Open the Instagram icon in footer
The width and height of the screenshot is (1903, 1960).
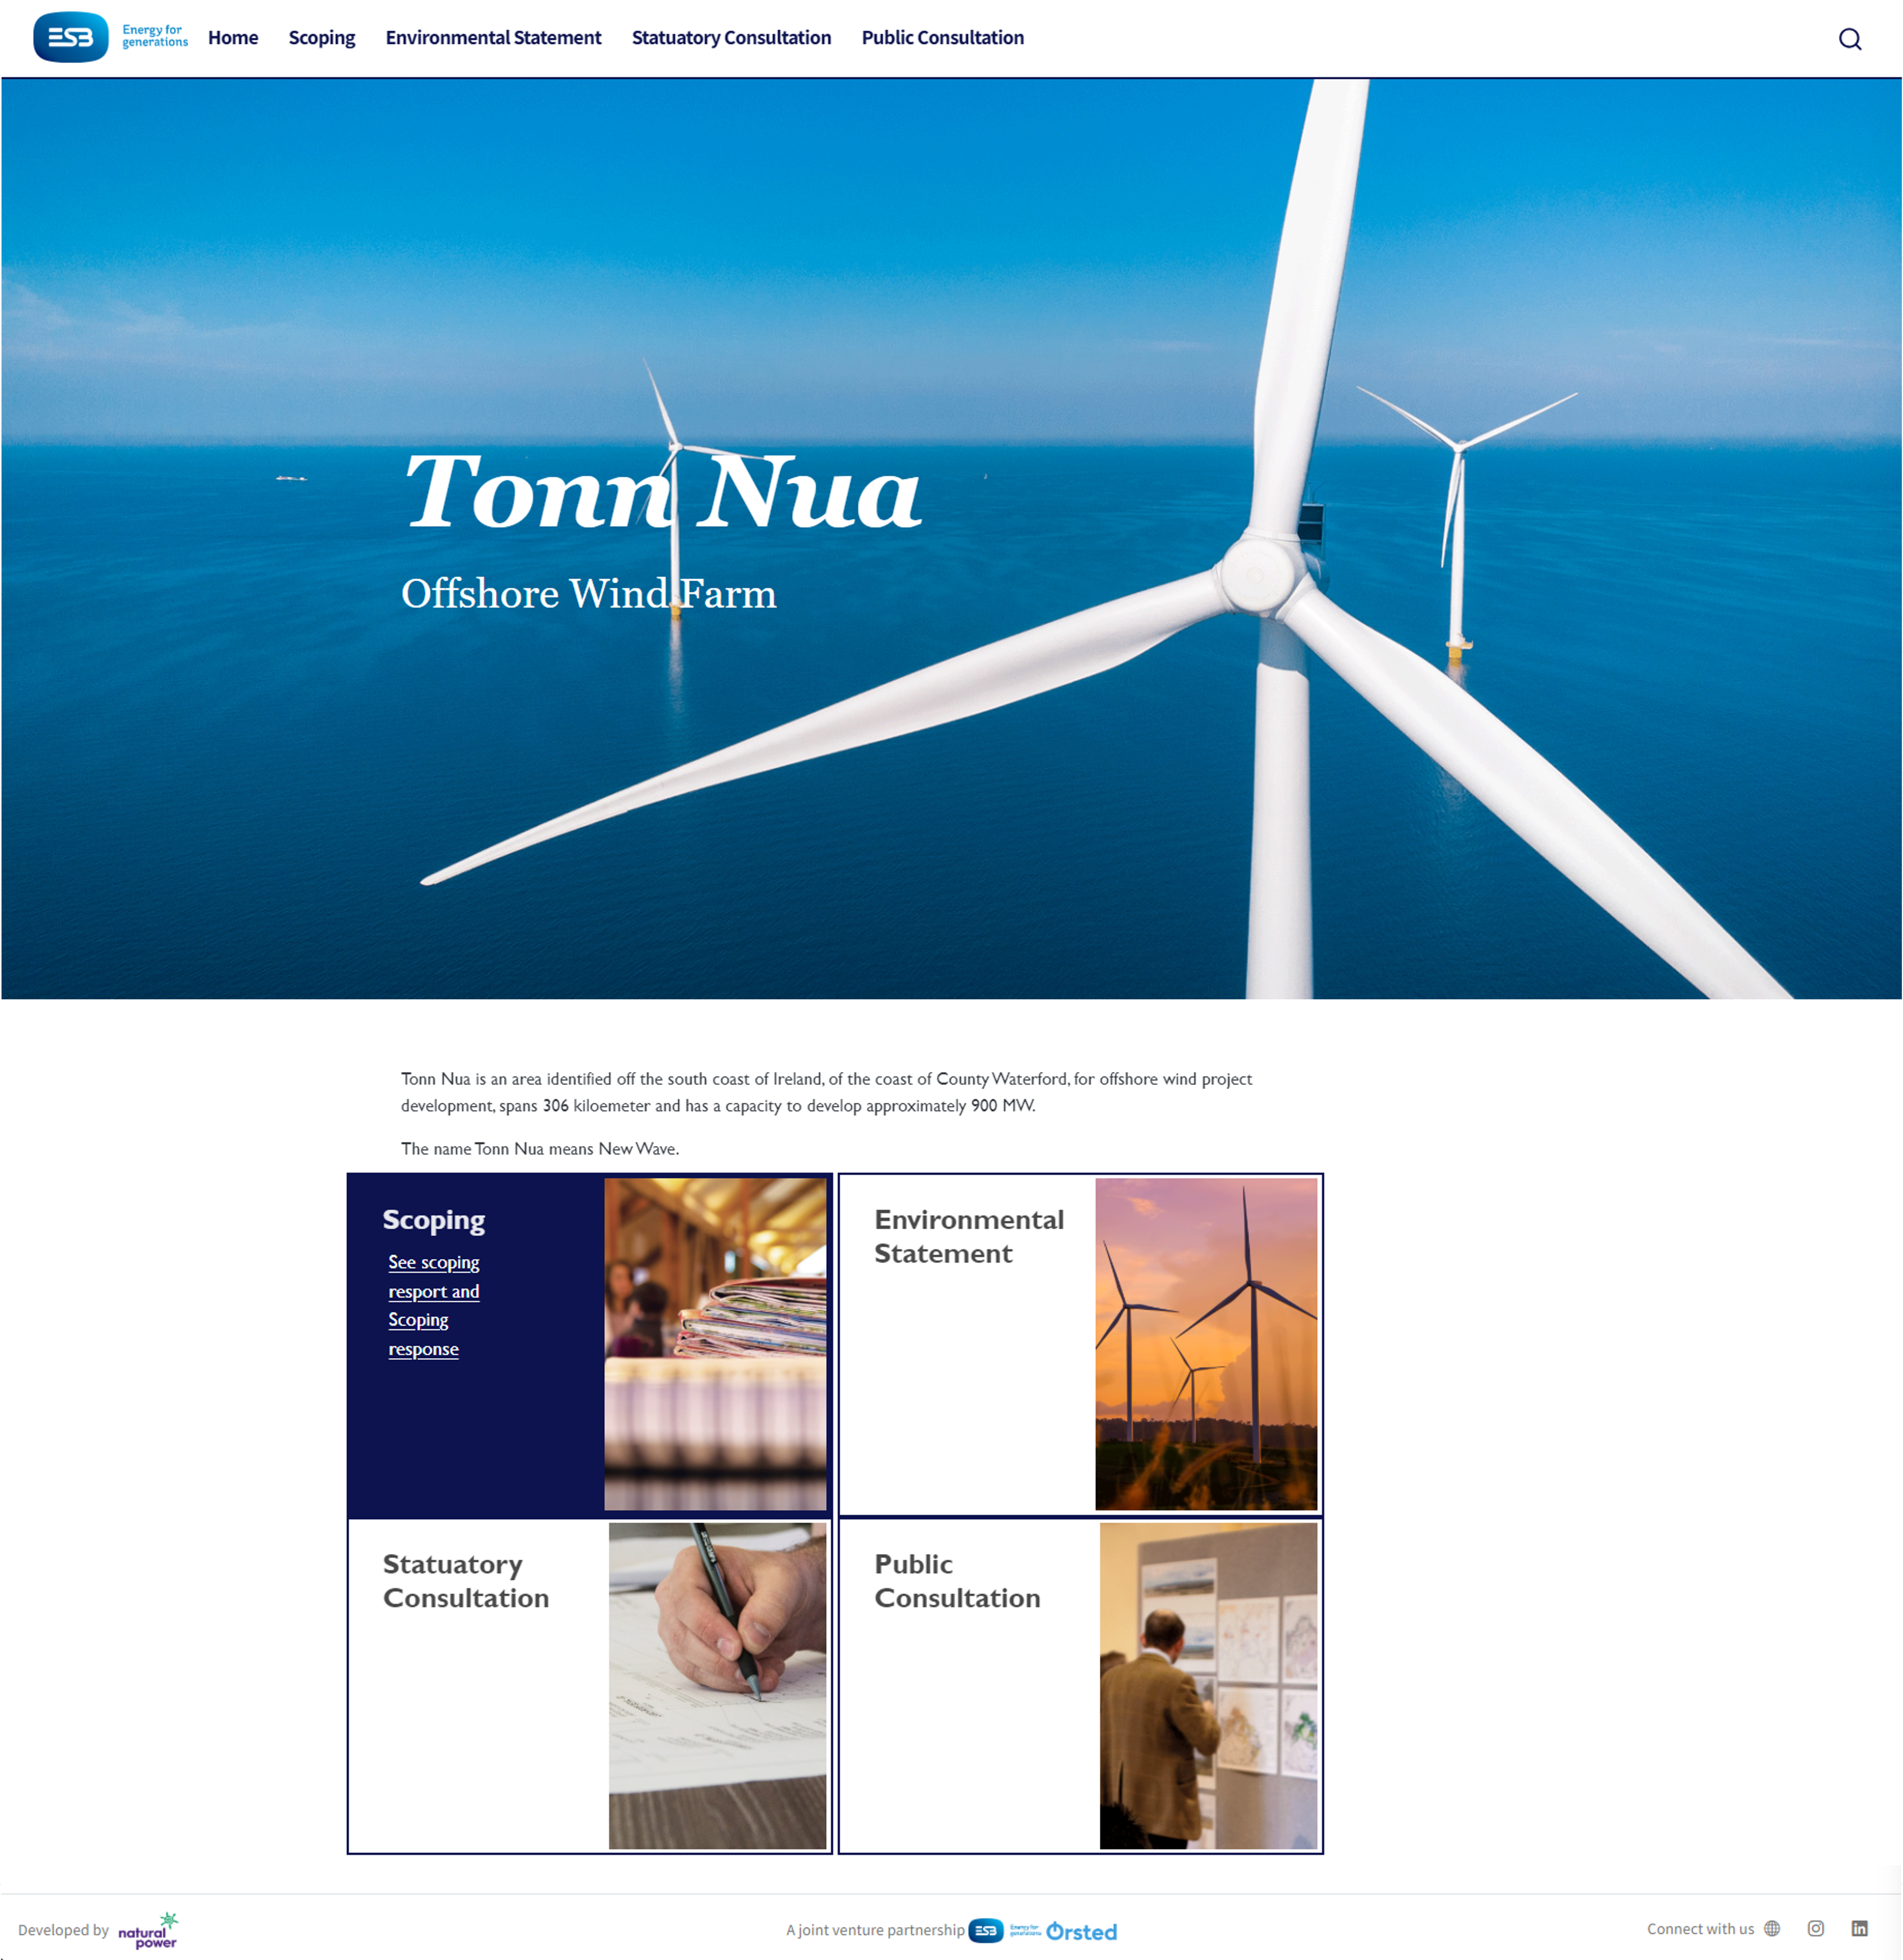[1815, 1928]
